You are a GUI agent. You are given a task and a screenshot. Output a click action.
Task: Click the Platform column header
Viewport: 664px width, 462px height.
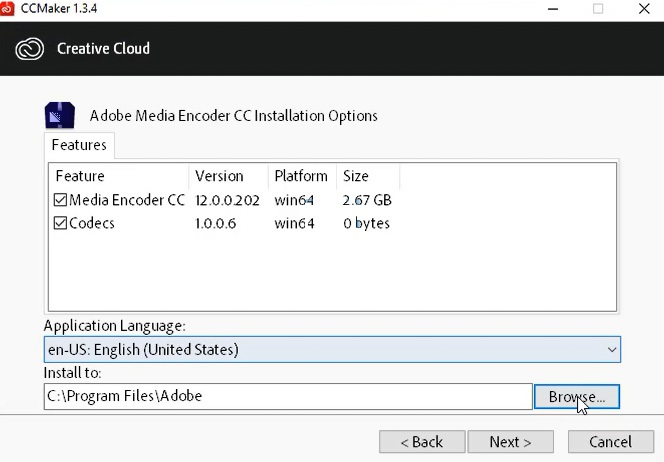tap(302, 176)
